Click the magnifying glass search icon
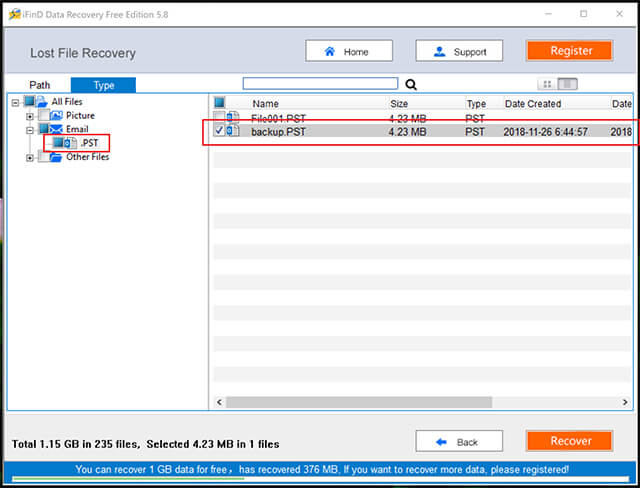Image resolution: width=640 pixels, height=488 pixels. (x=411, y=85)
